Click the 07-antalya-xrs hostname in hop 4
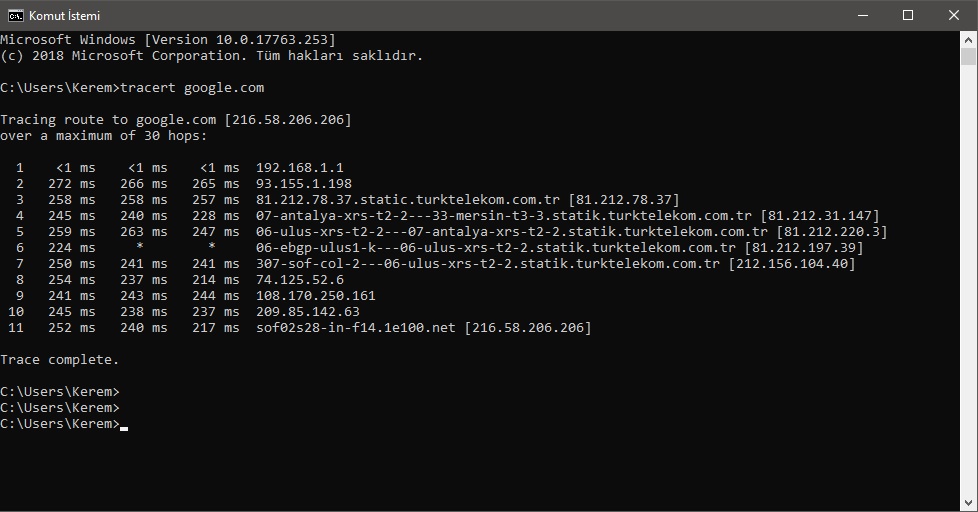 click(x=503, y=216)
